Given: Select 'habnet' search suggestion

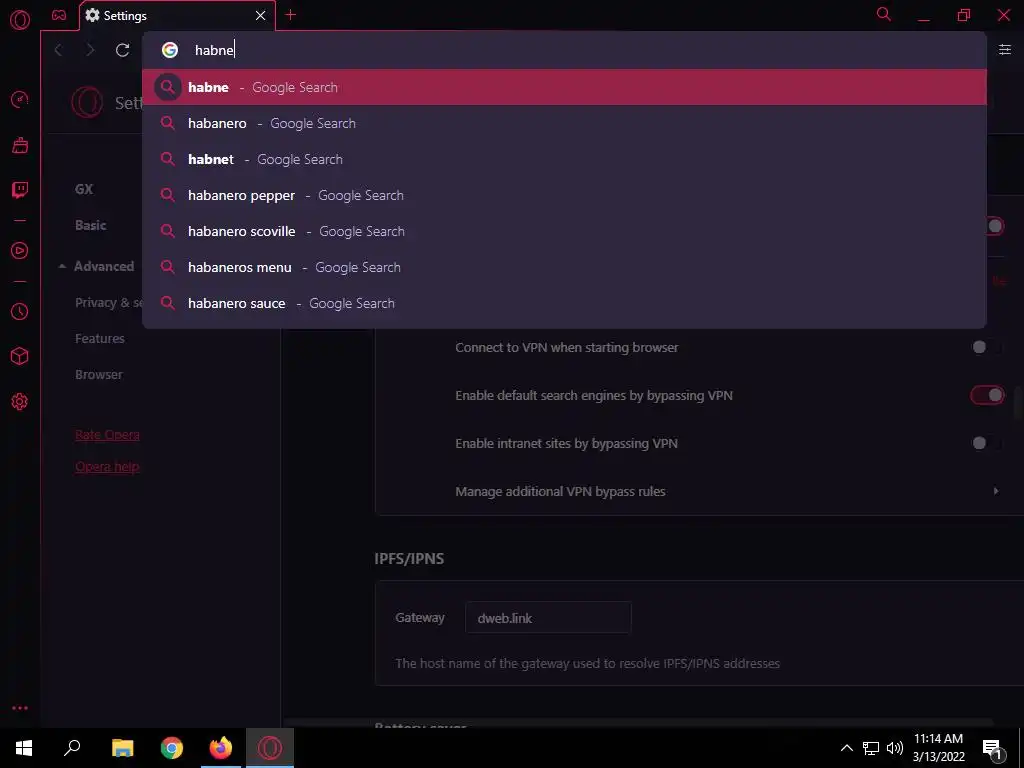Looking at the screenshot, I should point(564,159).
